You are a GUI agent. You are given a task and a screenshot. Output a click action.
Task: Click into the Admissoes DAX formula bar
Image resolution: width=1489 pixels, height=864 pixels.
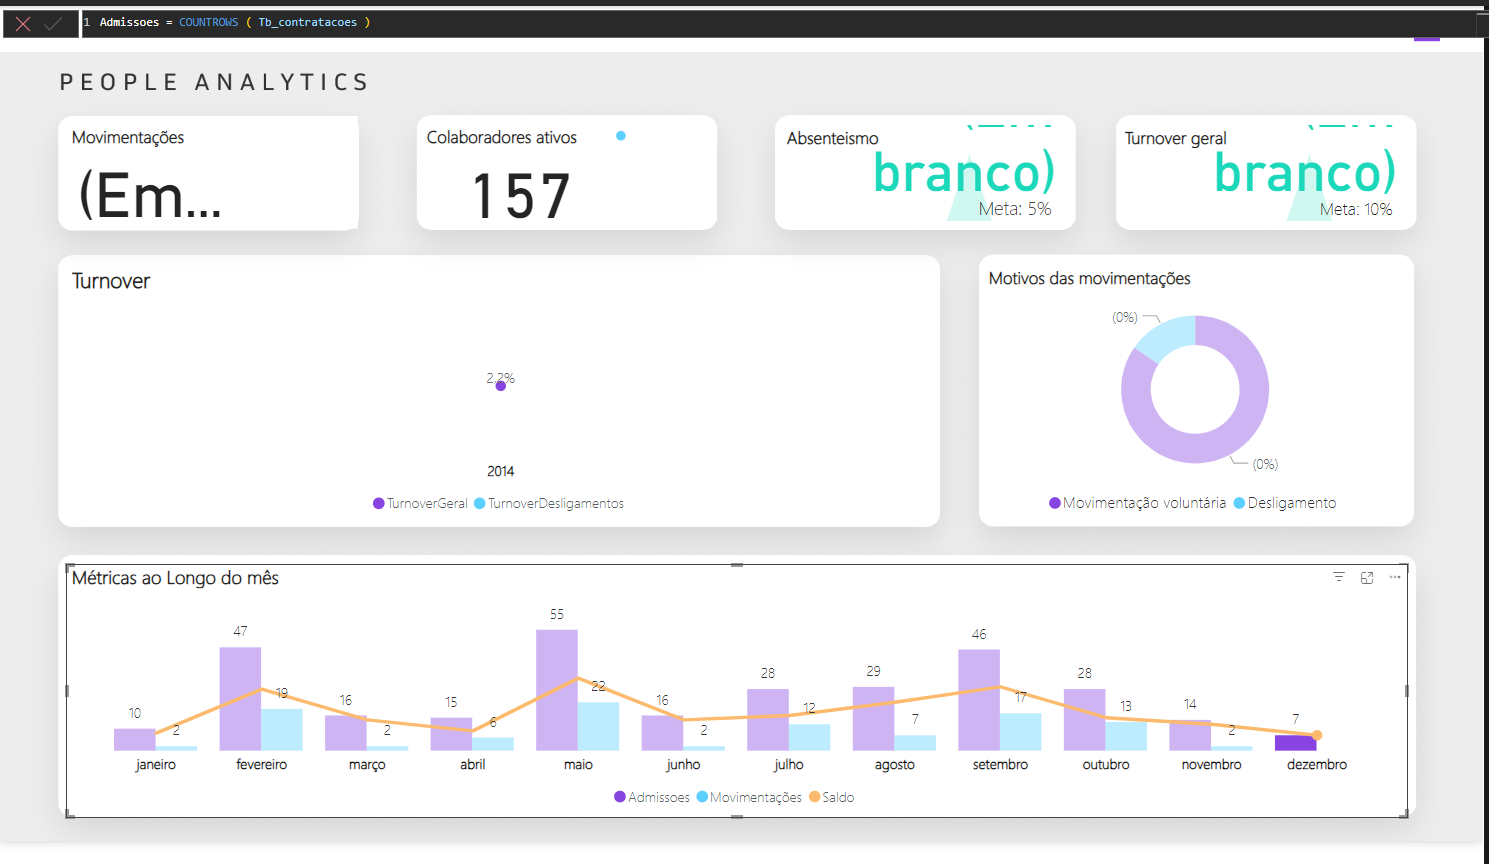(x=780, y=23)
